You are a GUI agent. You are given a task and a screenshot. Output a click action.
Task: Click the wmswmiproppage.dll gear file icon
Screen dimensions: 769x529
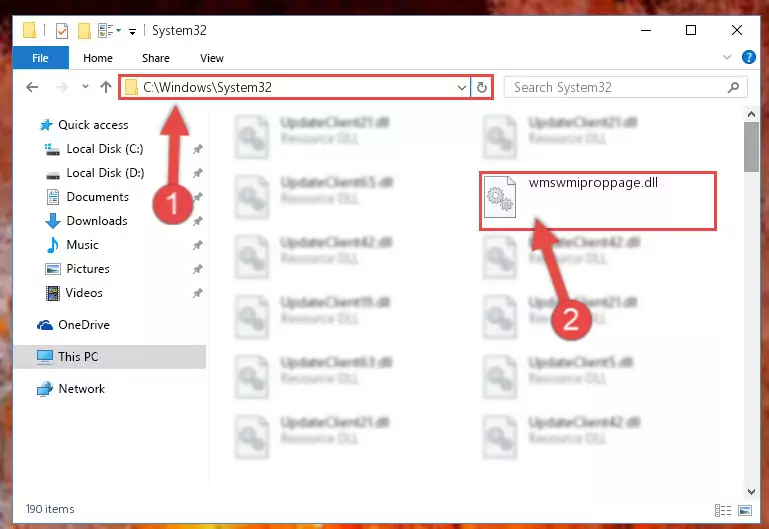click(x=500, y=197)
